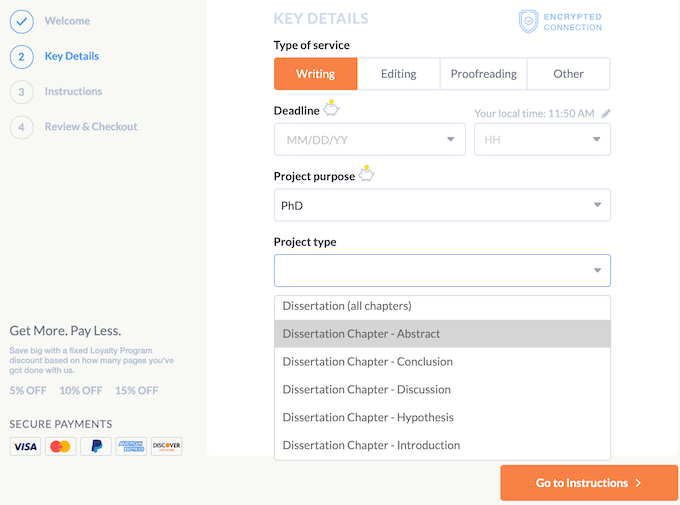Click the PayPal payment icon

[95, 446]
